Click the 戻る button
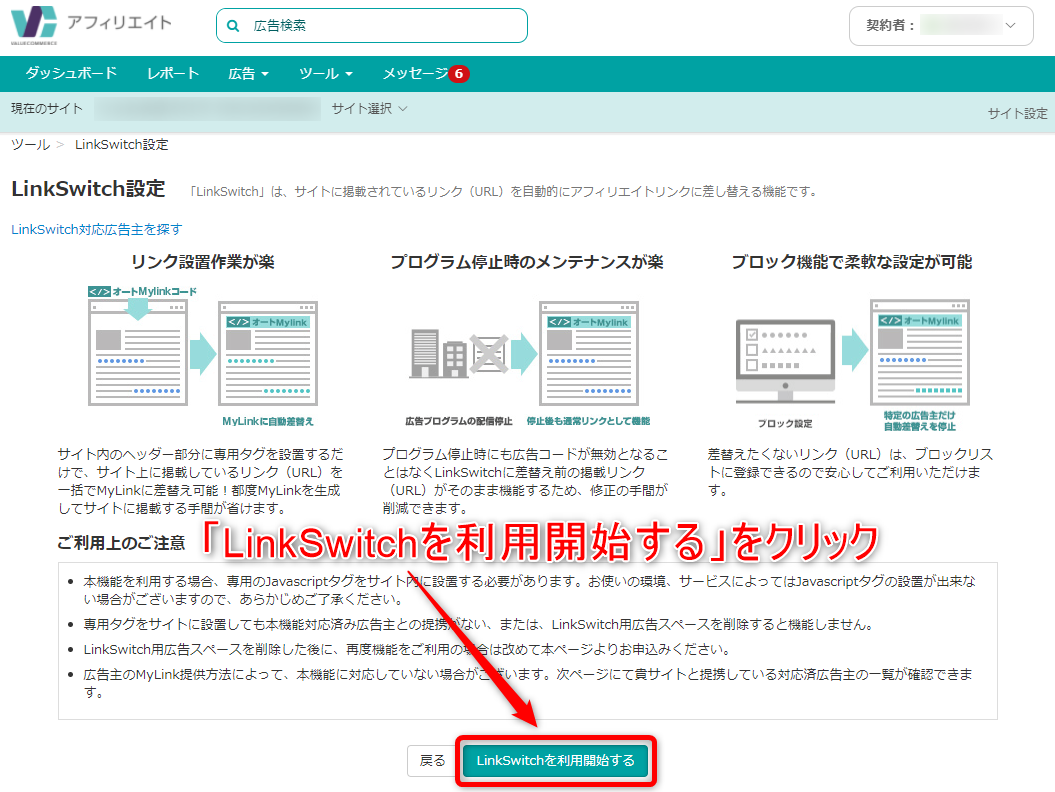This screenshot has width=1055, height=792. [x=432, y=761]
